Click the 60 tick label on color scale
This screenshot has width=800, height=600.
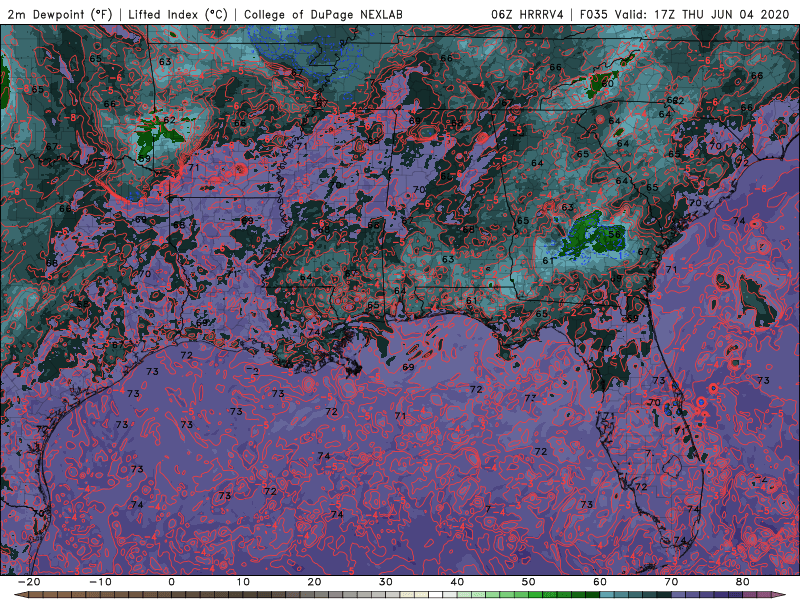pos(600,582)
